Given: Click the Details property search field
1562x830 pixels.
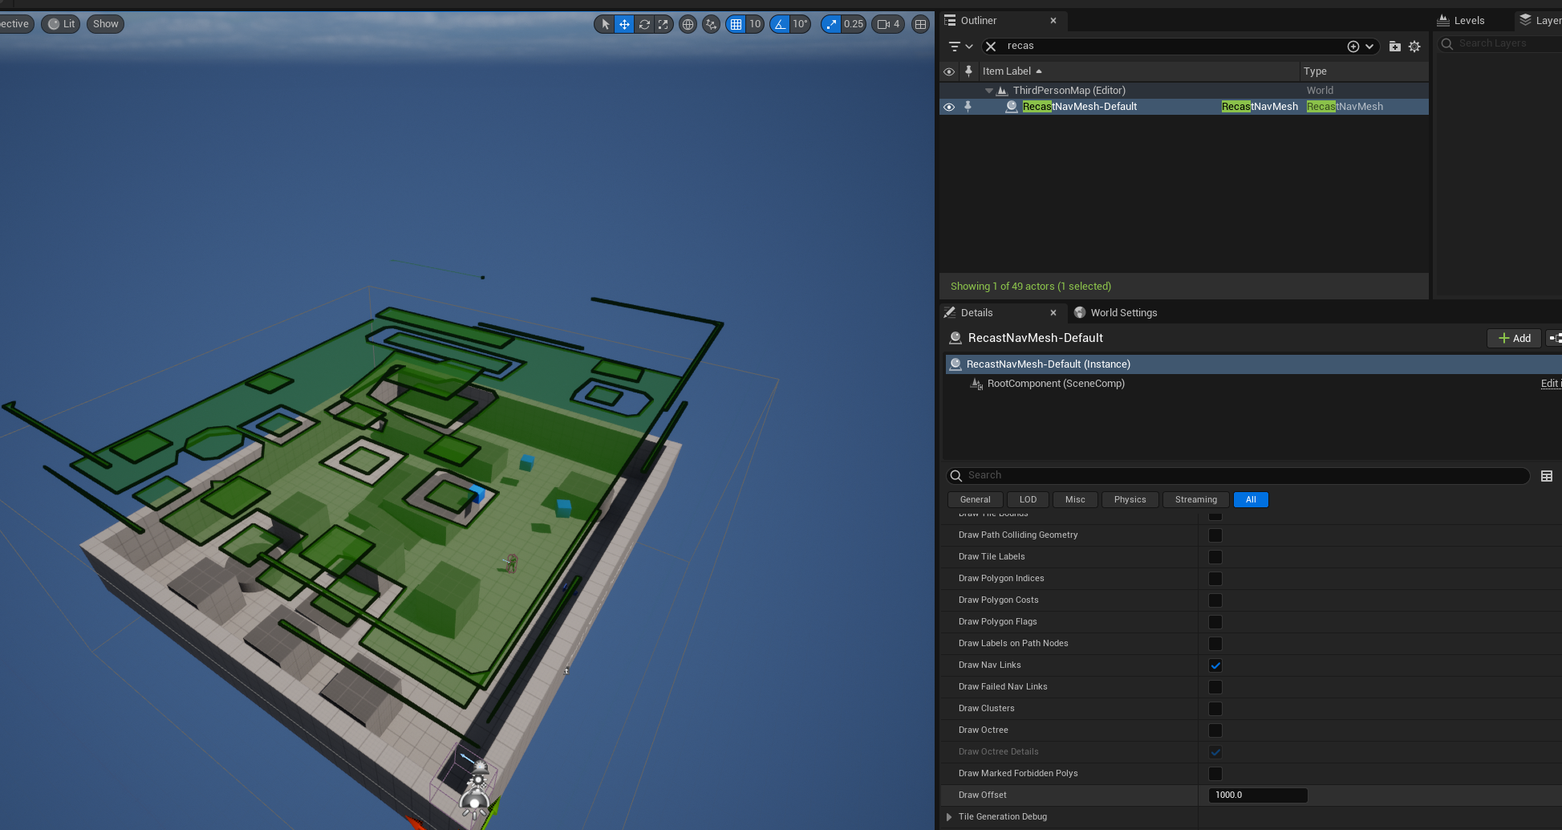Looking at the screenshot, I should tap(1238, 476).
